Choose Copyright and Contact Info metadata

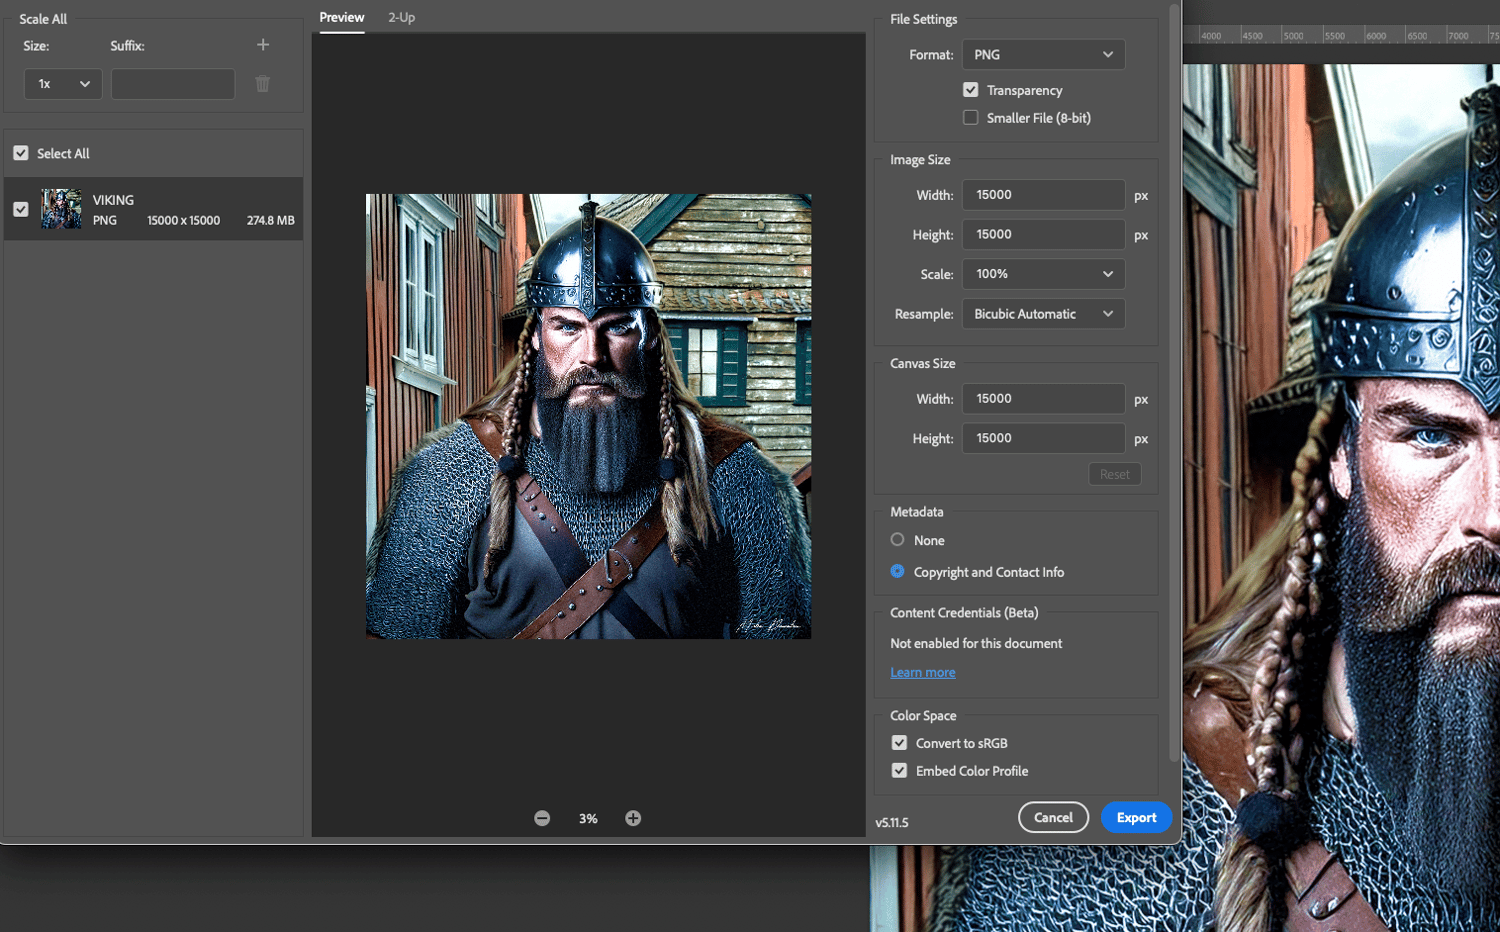coord(897,572)
